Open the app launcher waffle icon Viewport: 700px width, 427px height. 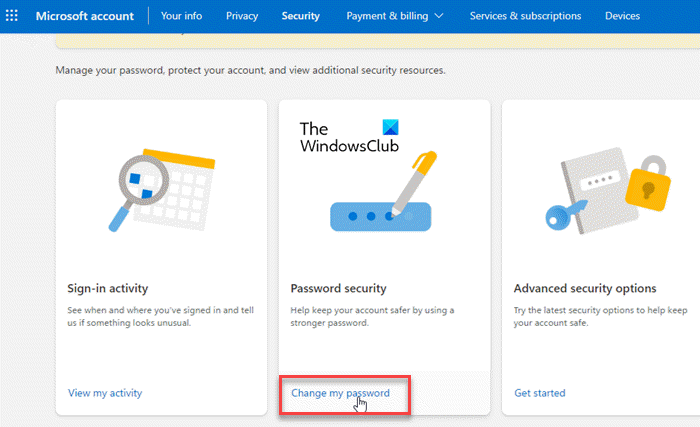12,16
